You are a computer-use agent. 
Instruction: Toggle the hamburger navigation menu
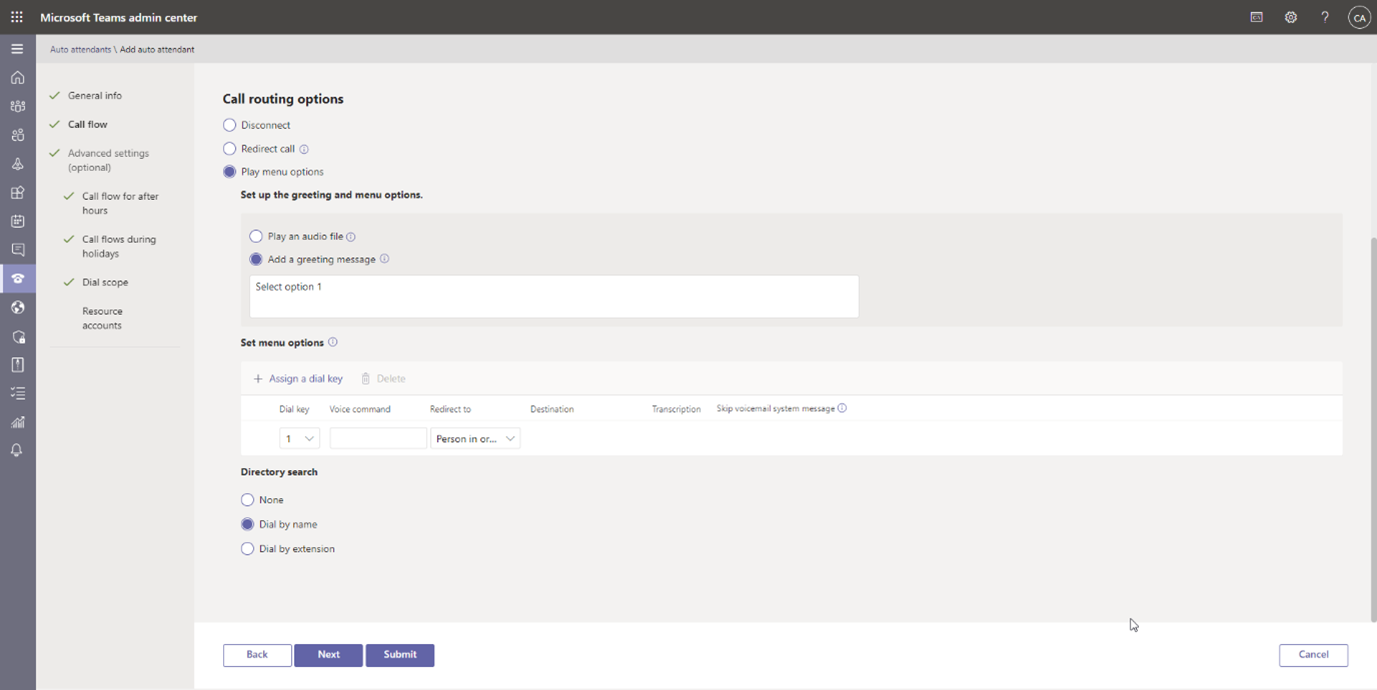pos(17,49)
